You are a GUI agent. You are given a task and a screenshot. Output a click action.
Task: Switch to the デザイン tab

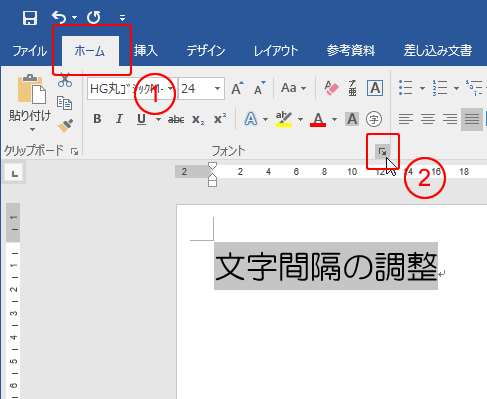(x=206, y=51)
